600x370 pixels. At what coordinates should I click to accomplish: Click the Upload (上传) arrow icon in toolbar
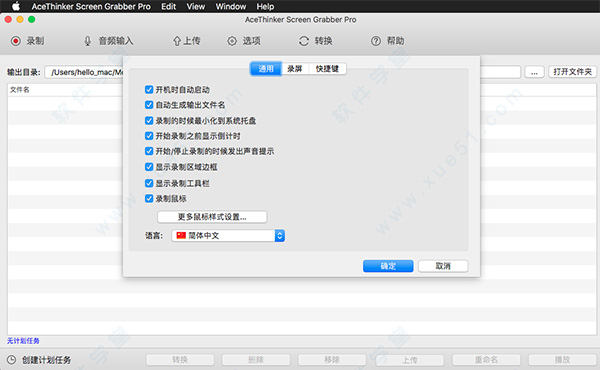(177, 41)
